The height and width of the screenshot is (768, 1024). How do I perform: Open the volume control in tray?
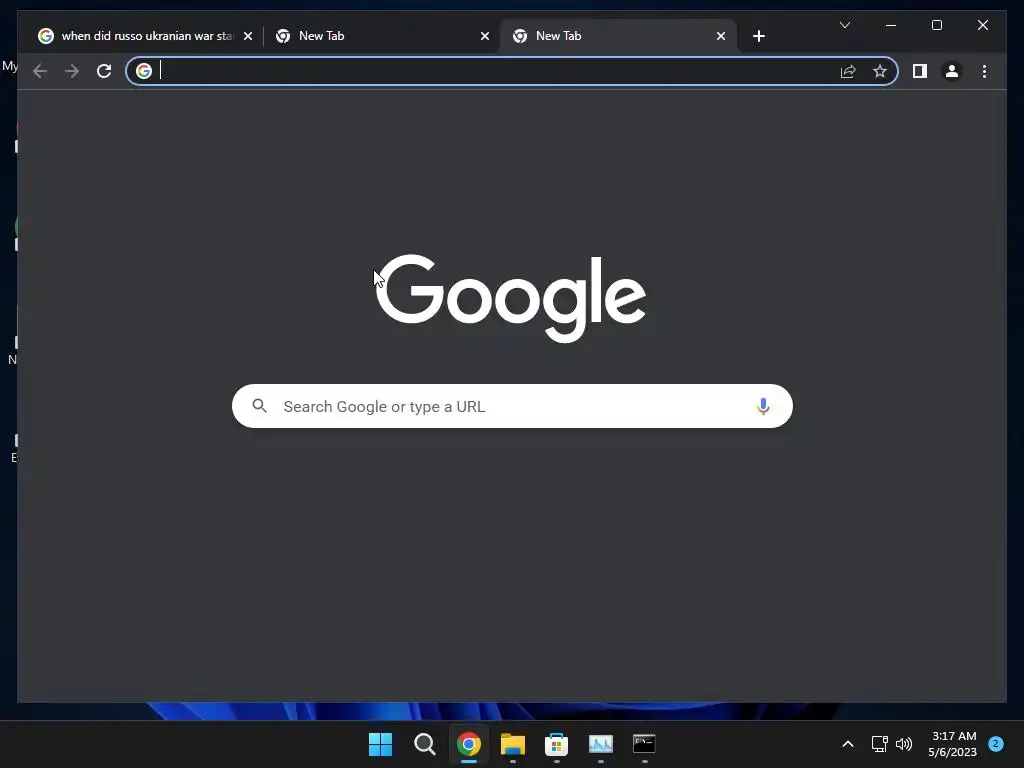pyautogui.click(x=904, y=744)
